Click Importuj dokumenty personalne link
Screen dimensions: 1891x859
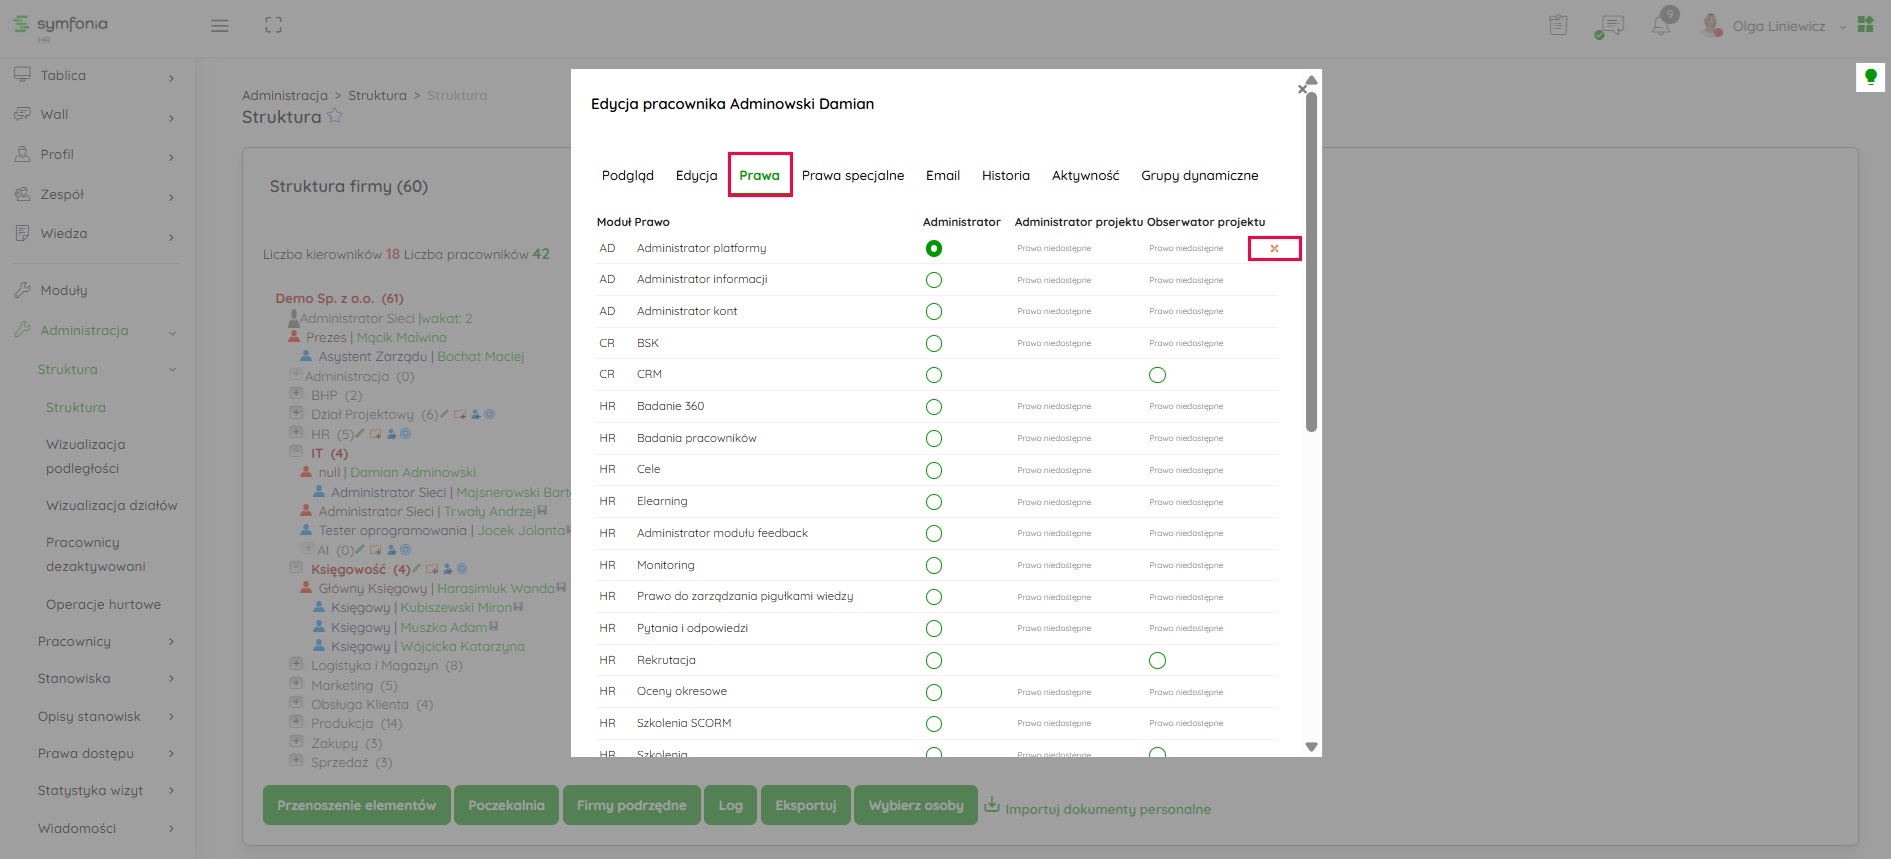coord(1107,809)
